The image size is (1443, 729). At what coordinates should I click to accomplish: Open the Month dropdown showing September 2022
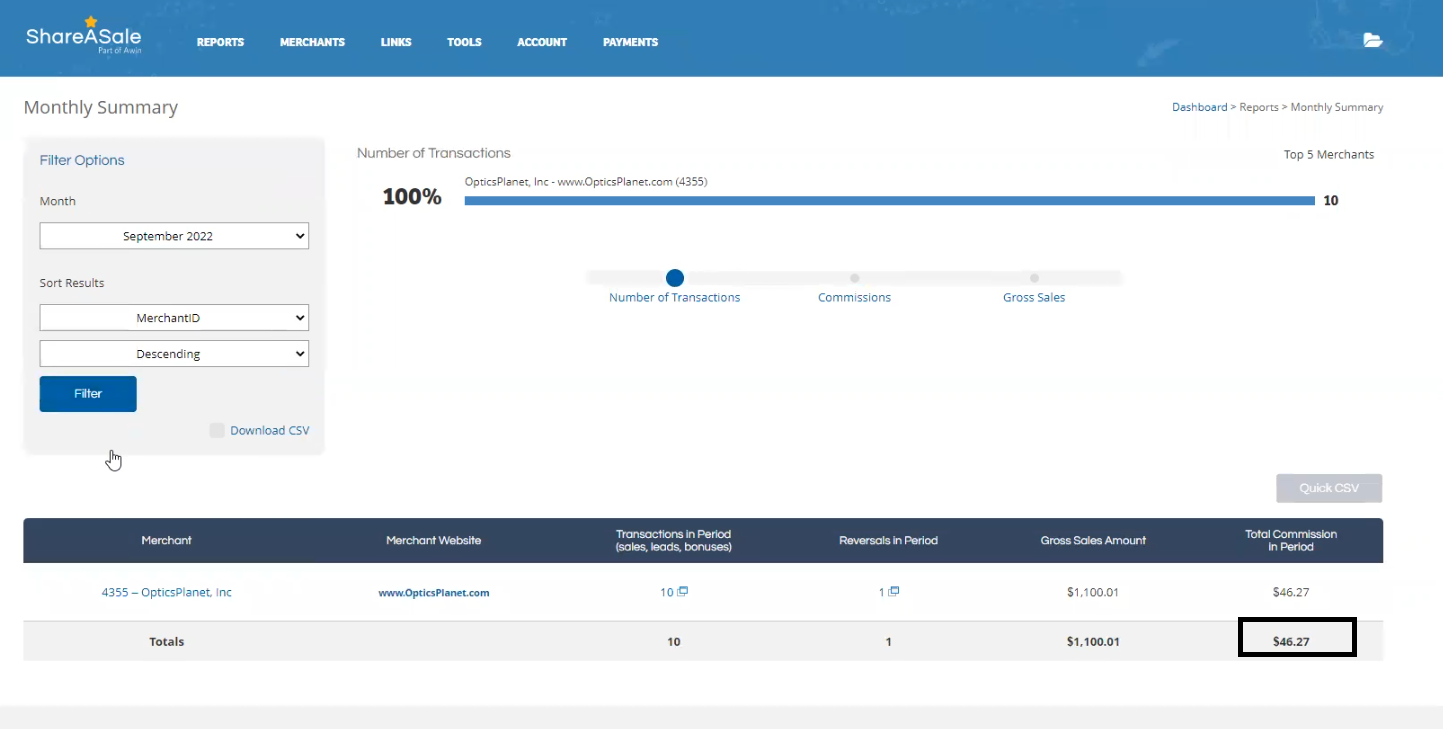pos(174,236)
